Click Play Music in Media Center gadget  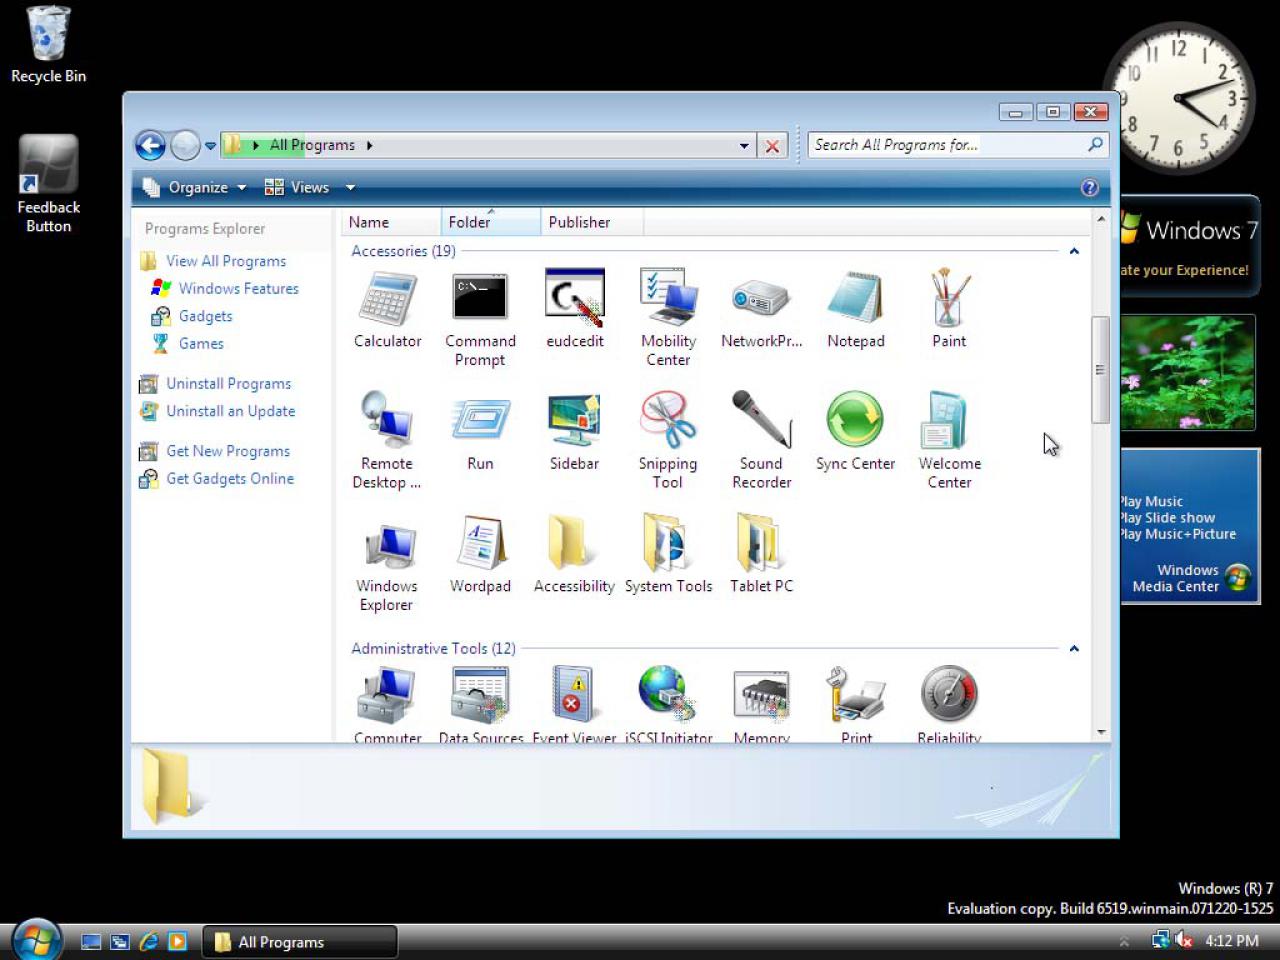1151,502
